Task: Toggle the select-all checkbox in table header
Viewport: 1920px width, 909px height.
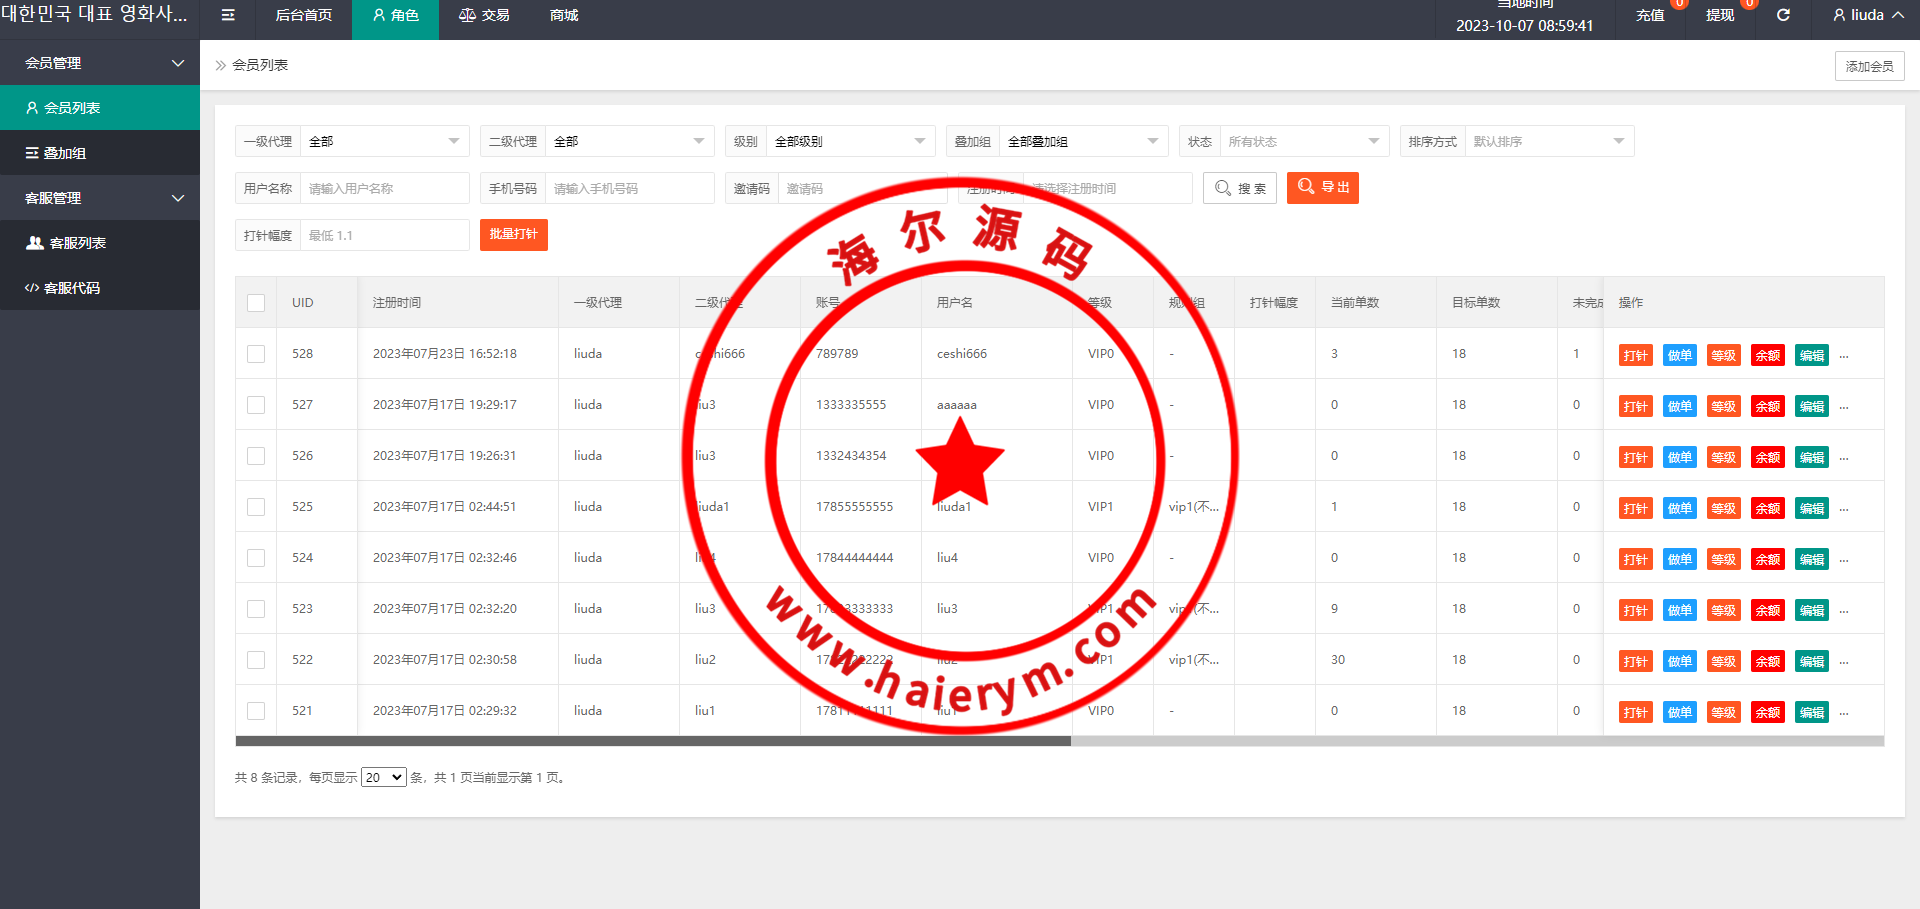Action: click(x=256, y=303)
